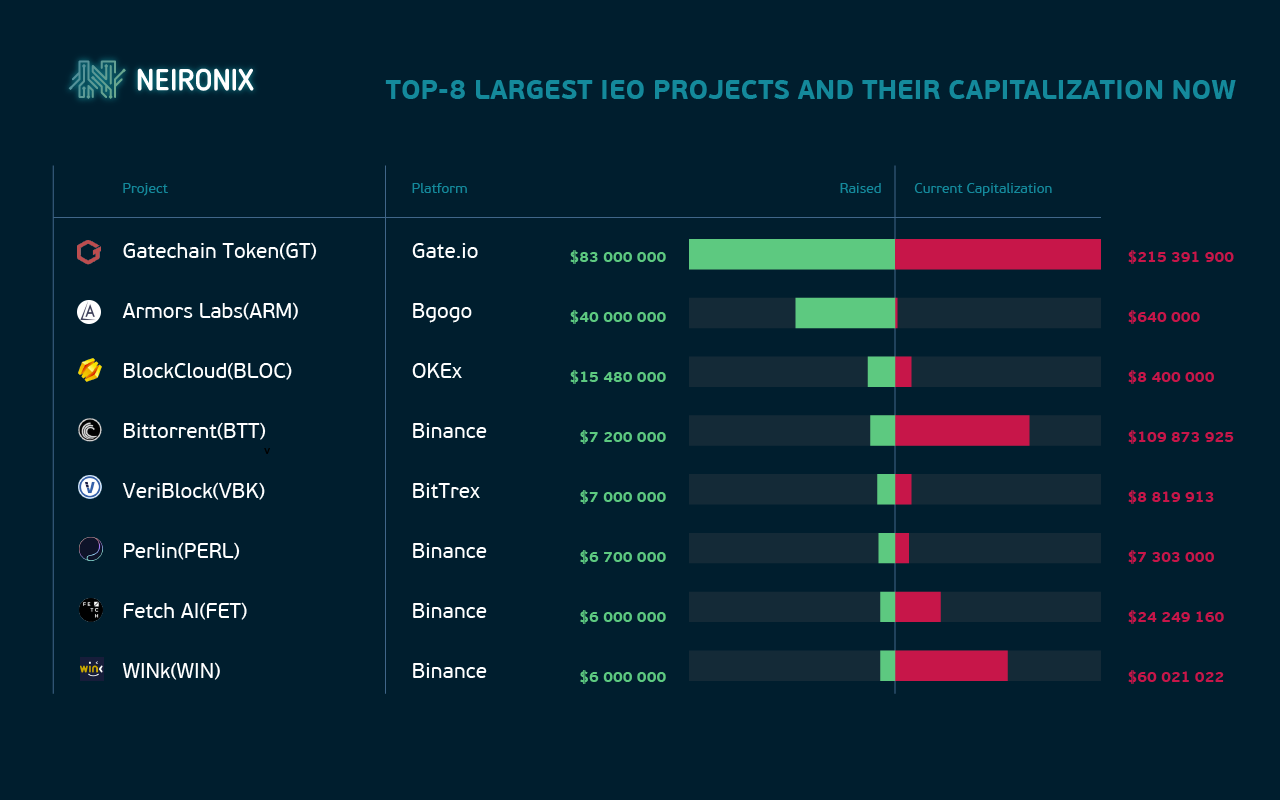
Task: Select the Current Capitalization column header
Action: pos(983,188)
